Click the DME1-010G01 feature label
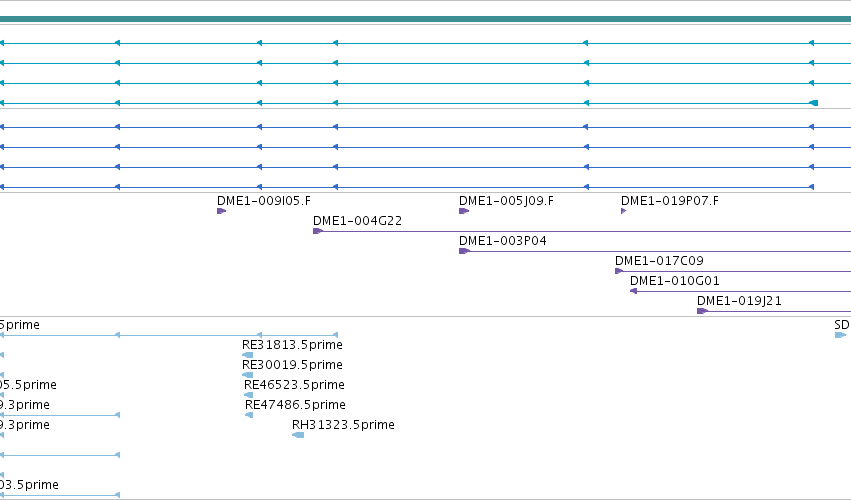851x500 pixels. click(675, 281)
